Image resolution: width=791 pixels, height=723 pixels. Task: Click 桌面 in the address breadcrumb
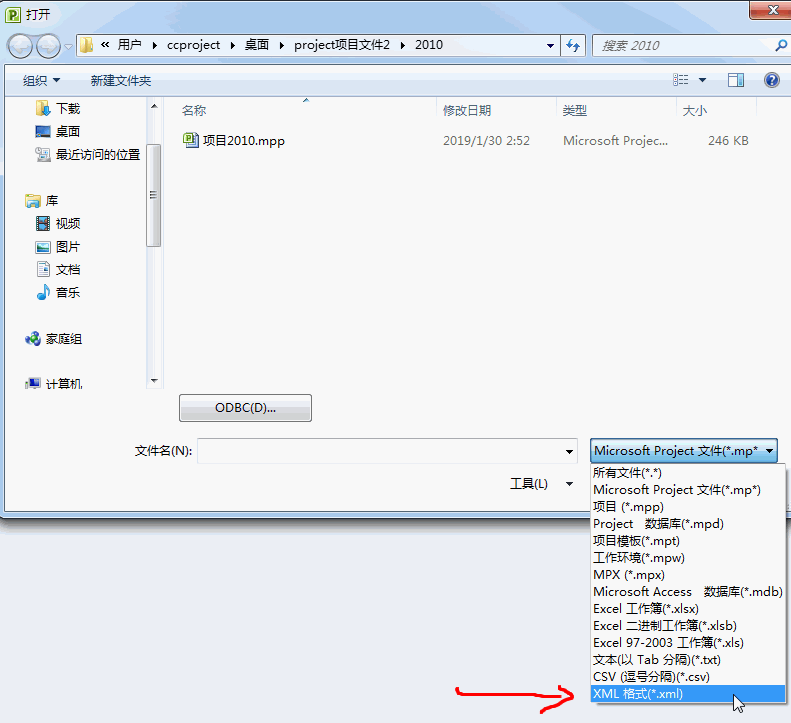tap(257, 45)
